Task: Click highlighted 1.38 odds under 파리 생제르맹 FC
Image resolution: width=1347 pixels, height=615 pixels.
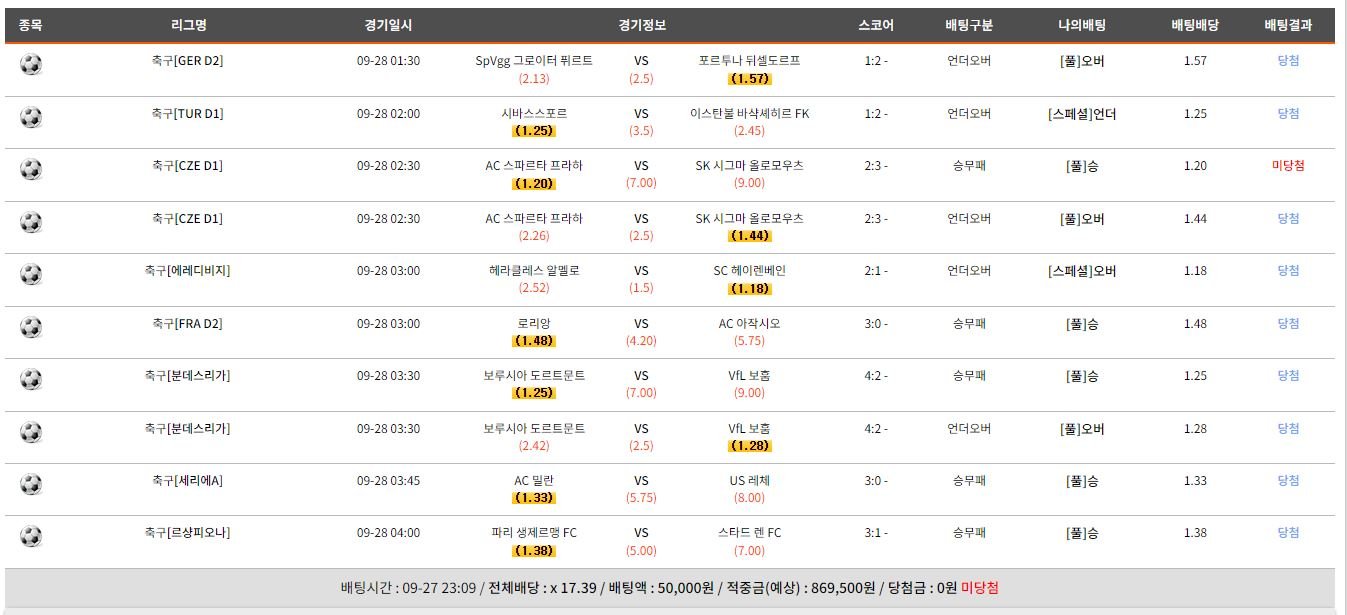Action: [534, 551]
